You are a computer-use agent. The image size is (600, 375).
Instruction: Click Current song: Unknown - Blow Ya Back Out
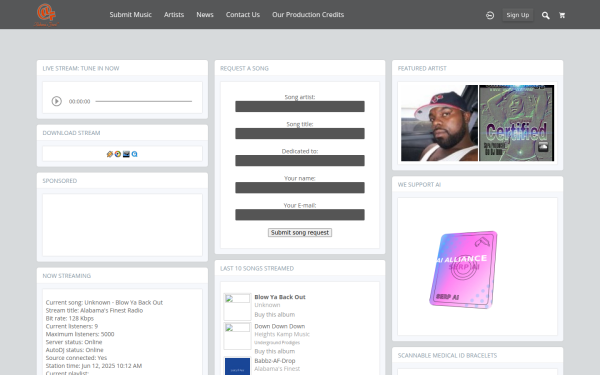pyautogui.click(x=104, y=302)
